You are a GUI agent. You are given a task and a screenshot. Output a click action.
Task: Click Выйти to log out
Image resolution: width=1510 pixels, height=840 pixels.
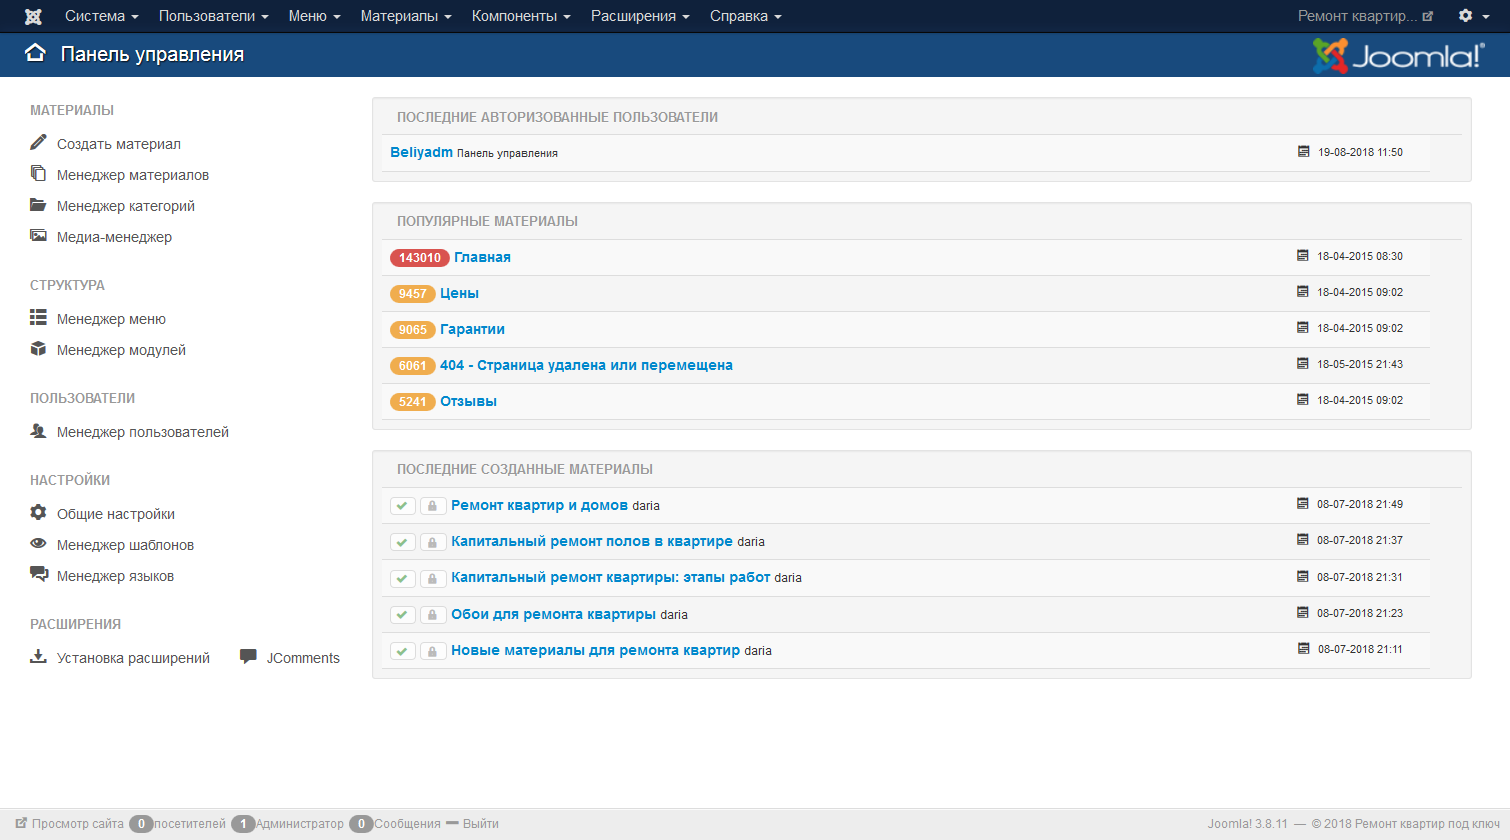pyautogui.click(x=481, y=824)
